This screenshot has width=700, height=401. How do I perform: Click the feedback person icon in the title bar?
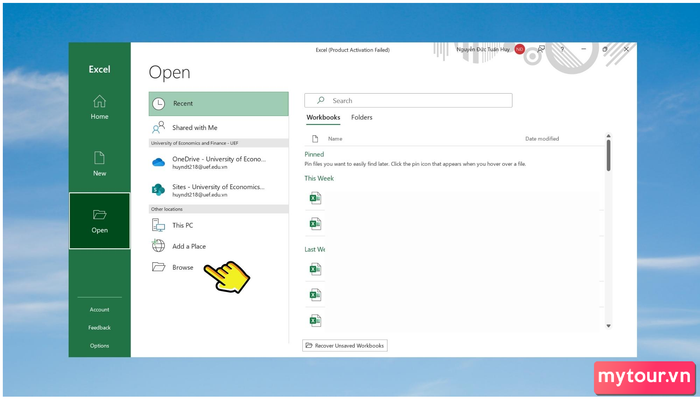pyautogui.click(x=541, y=49)
